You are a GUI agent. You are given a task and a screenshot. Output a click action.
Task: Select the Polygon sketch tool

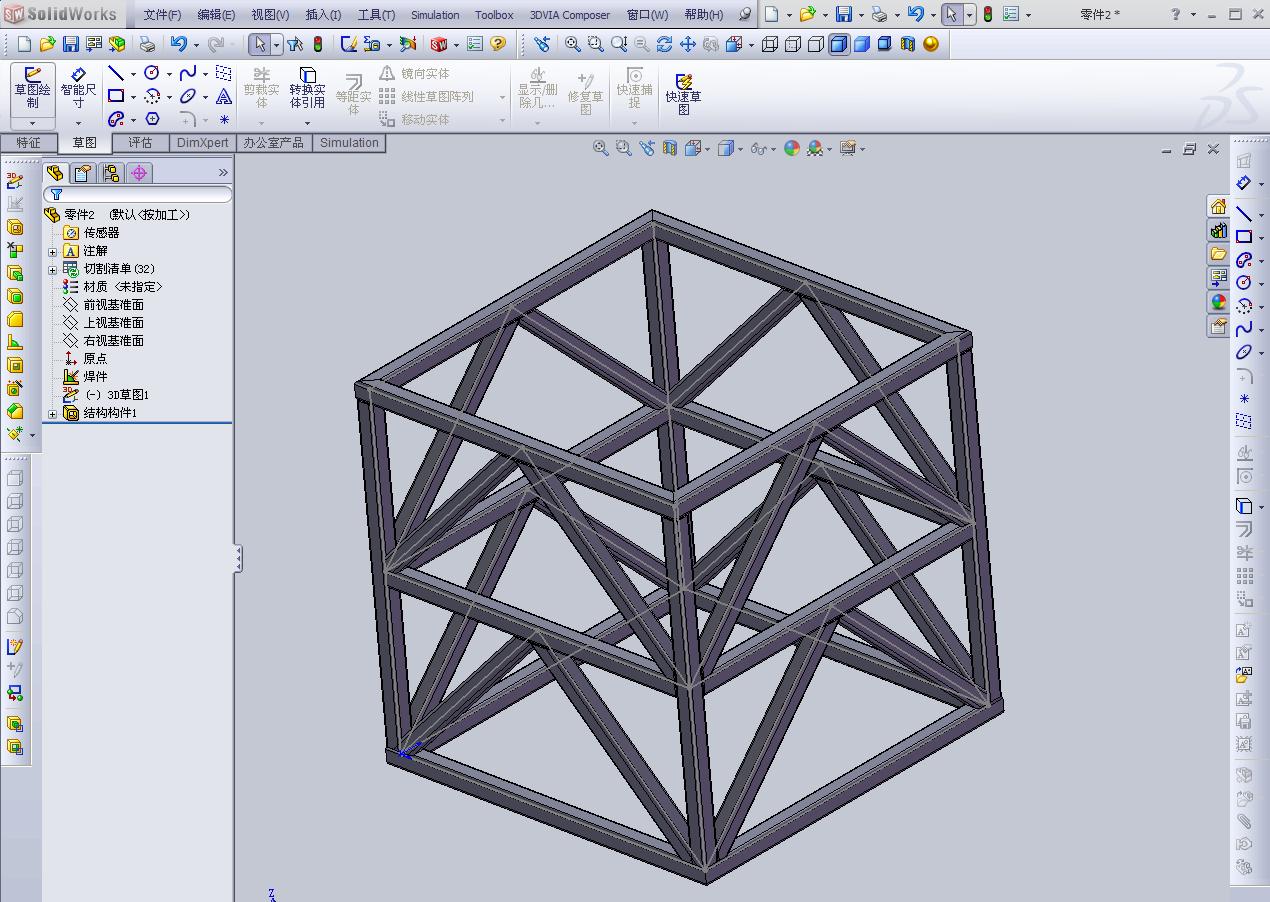[x=152, y=119]
